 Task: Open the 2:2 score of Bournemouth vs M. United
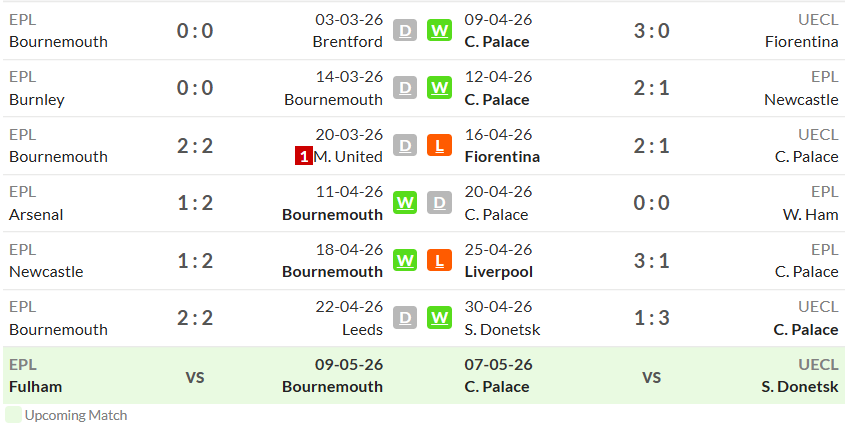click(195, 146)
